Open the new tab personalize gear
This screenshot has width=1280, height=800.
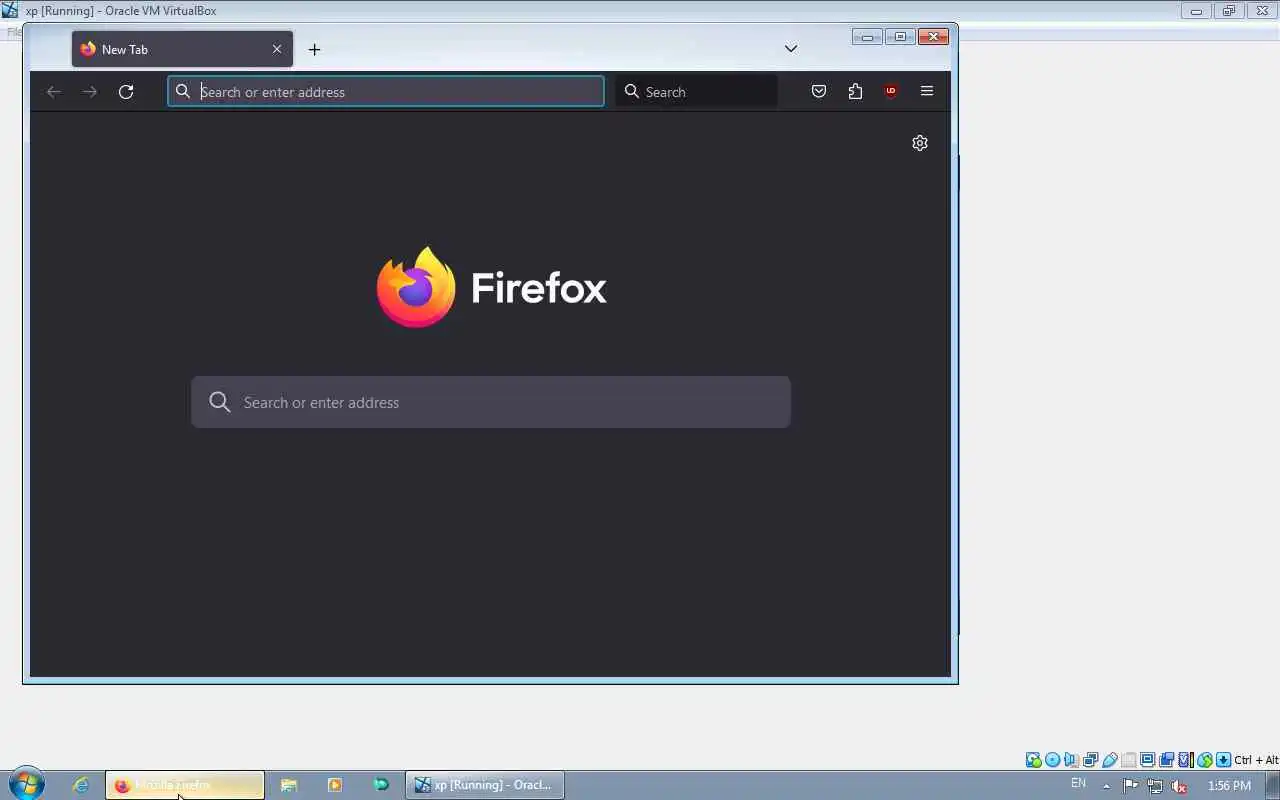click(920, 143)
